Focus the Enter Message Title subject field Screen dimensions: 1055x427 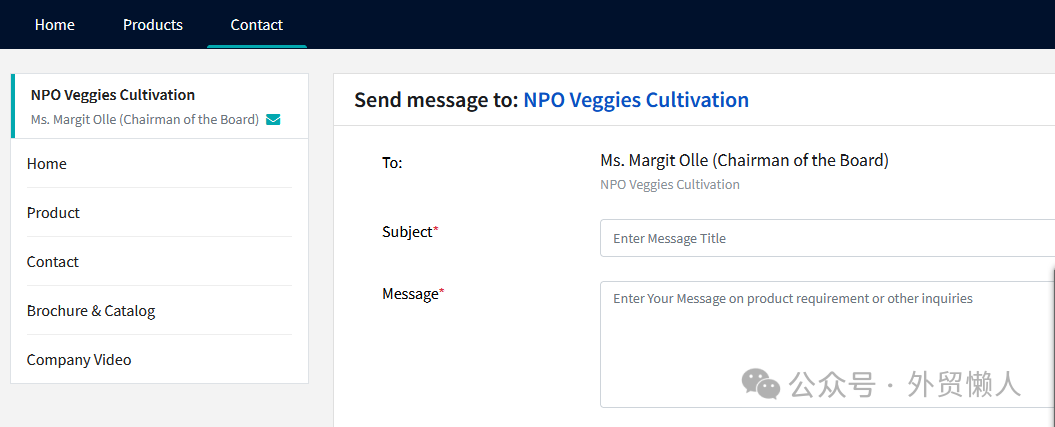pyautogui.click(x=827, y=239)
